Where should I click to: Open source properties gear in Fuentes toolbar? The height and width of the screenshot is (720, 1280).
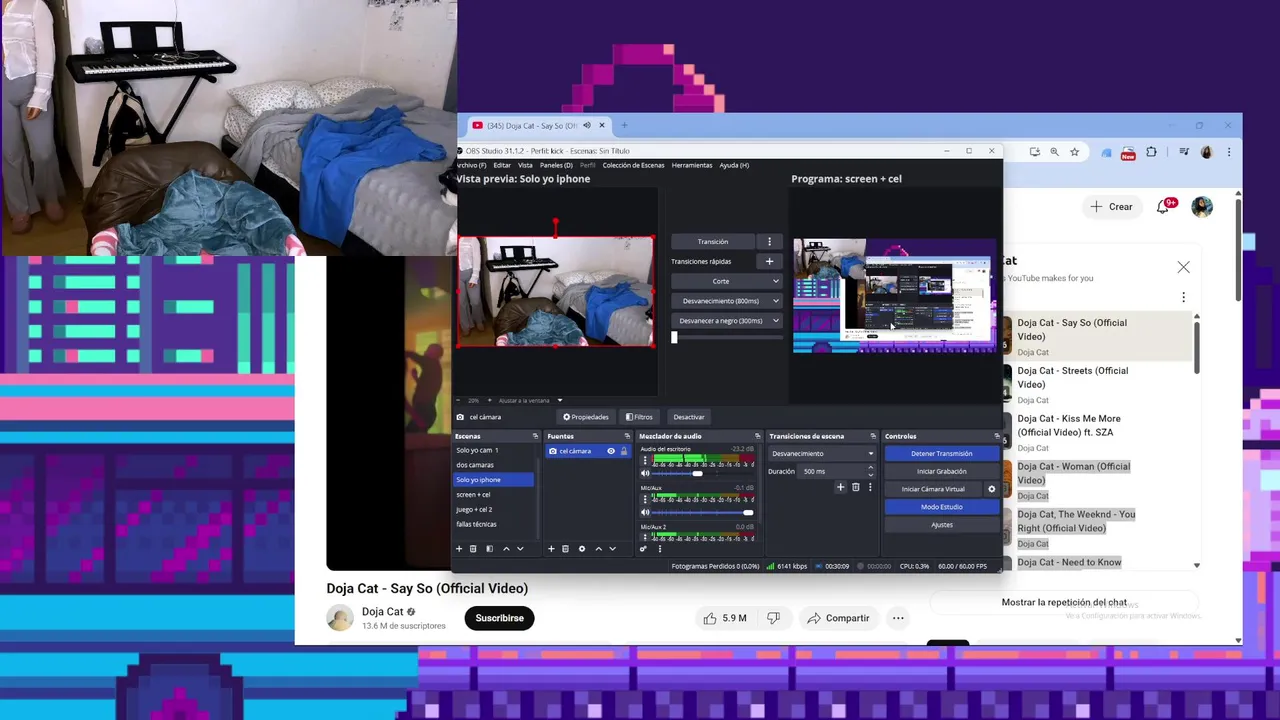coord(582,549)
